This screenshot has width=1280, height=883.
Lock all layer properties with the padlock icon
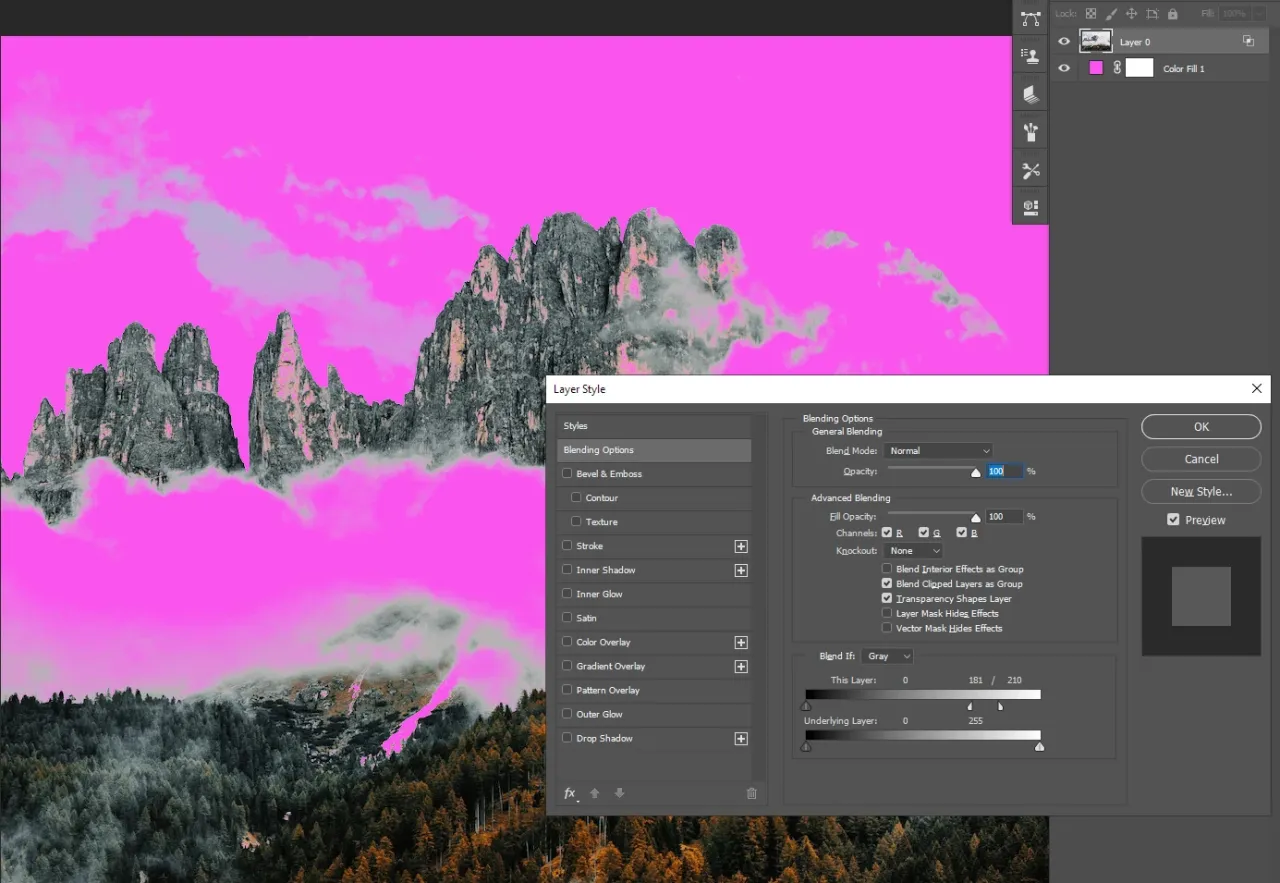click(x=1172, y=13)
